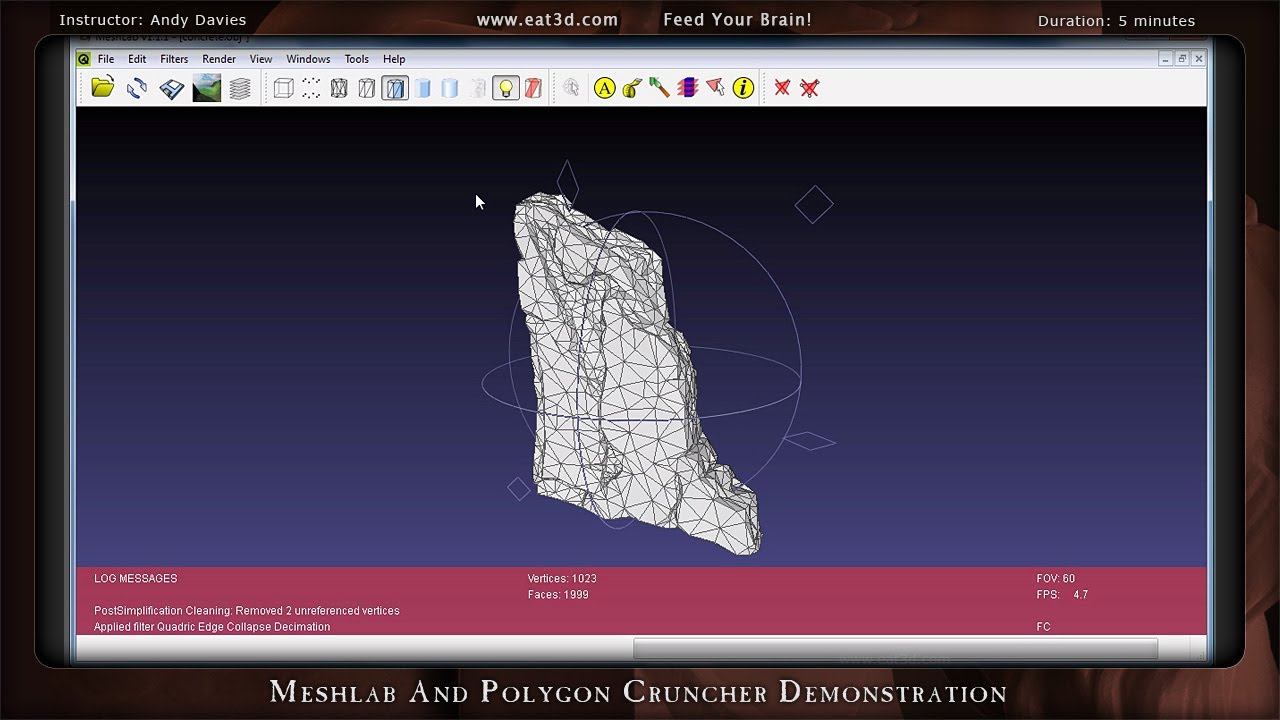Switch to Bounding Box render mode
This screenshot has width=1280, height=720.
pyautogui.click(x=283, y=88)
